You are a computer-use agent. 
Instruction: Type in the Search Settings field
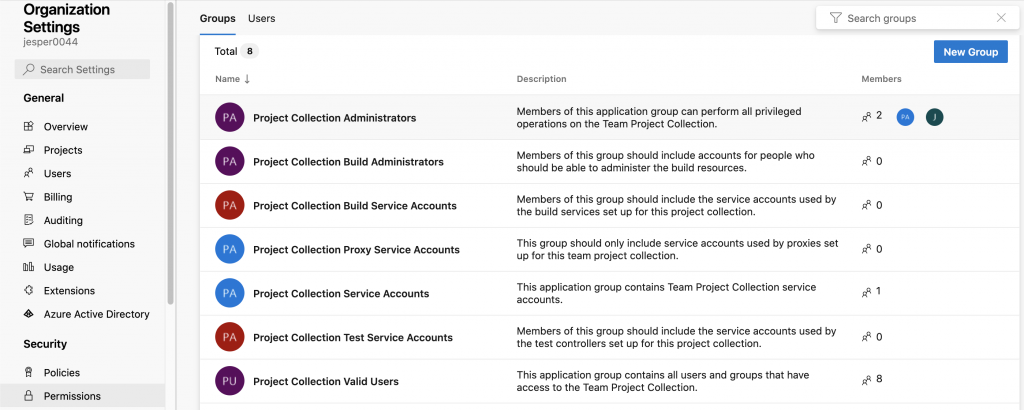coord(90,69)
